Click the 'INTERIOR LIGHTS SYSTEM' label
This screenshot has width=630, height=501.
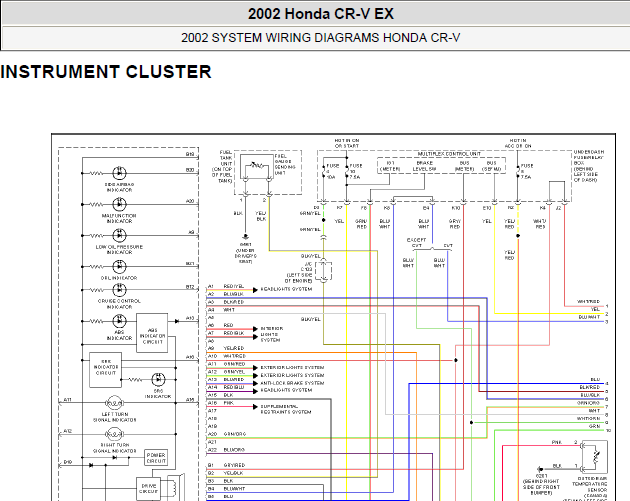(272, 334)
